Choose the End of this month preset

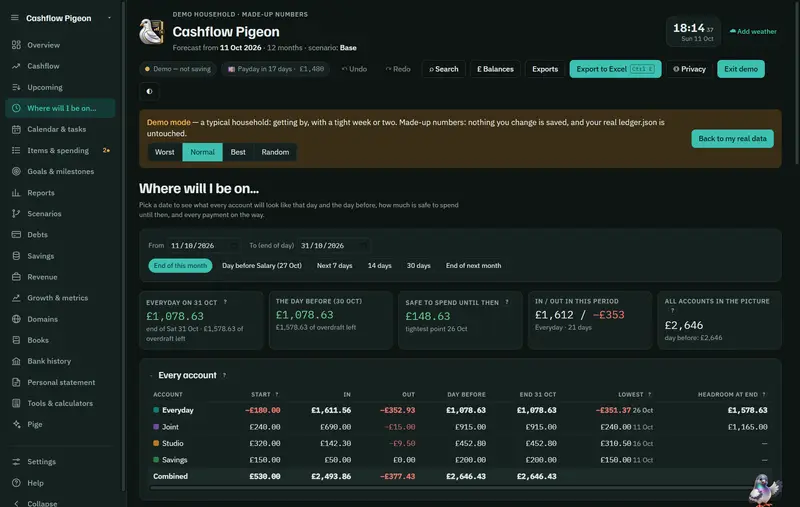pyautogui.click(x=180, y=266)
